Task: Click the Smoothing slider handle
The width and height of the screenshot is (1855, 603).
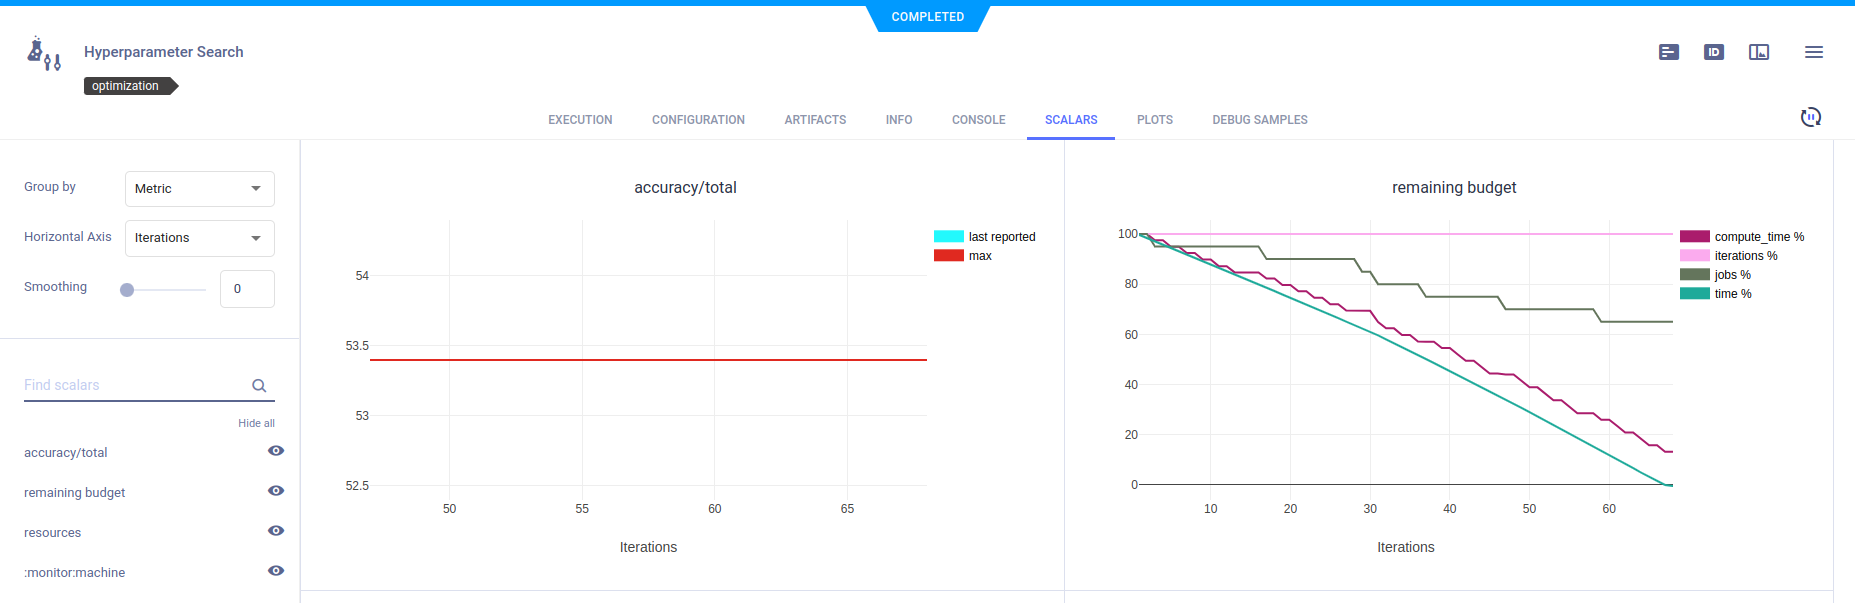Action: pyautogui.click(x=127, y=290)
